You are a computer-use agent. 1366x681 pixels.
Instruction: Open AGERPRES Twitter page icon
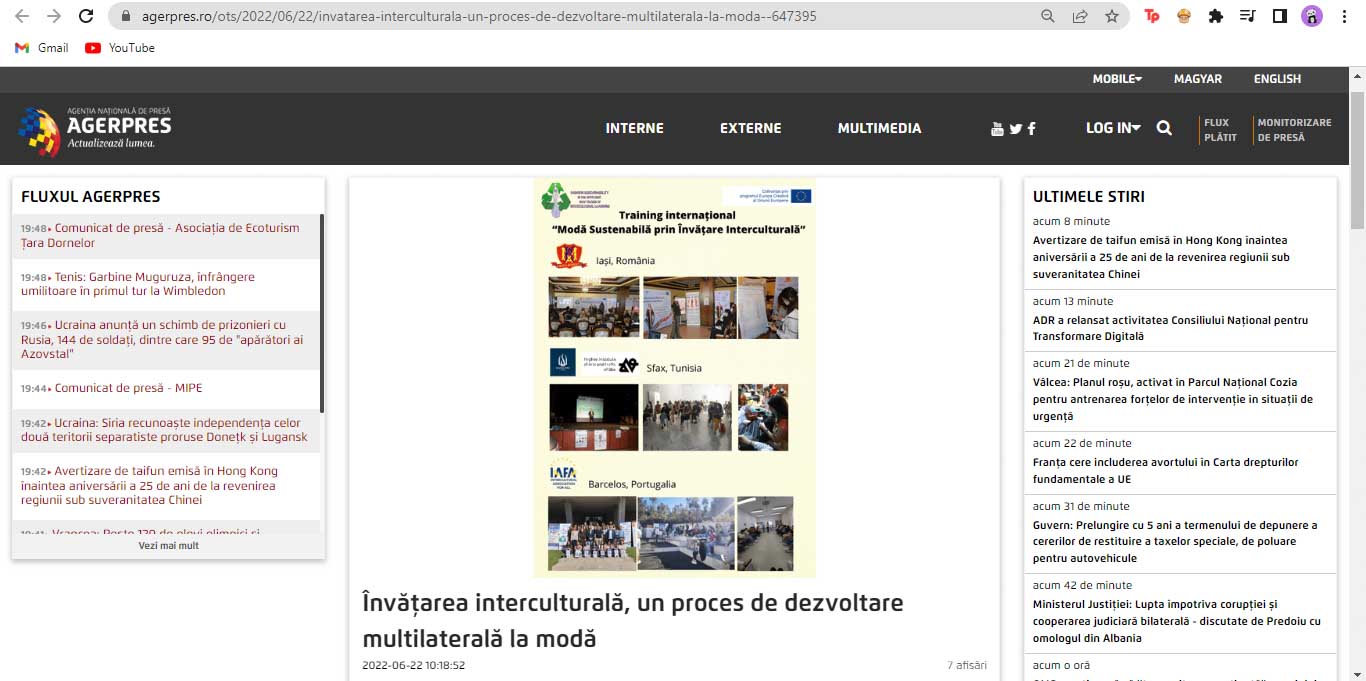[x=1015, y=129]
